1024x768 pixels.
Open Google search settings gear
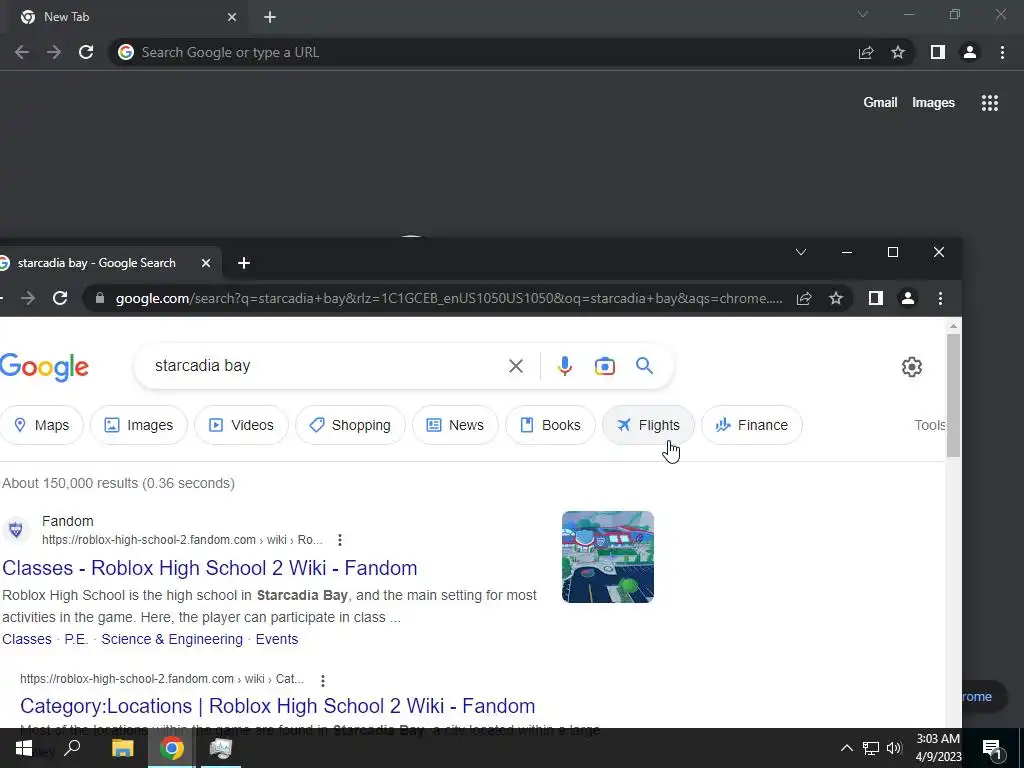[x=912, y=367]
